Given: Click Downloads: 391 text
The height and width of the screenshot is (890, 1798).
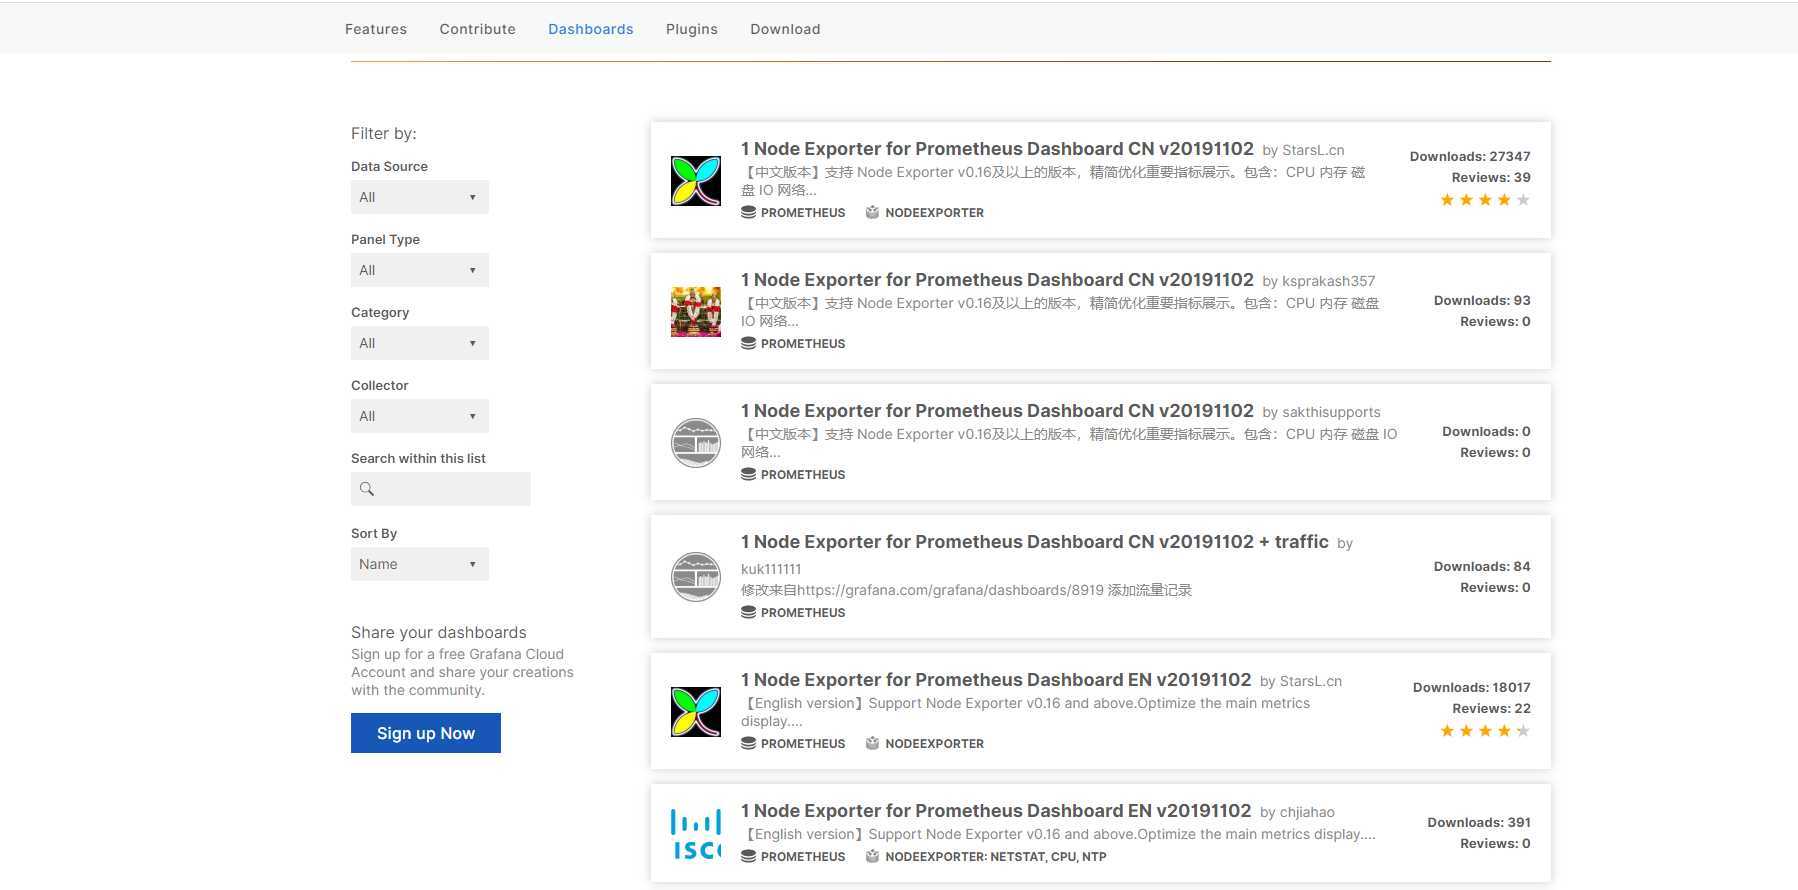Looking at the screenshot, I should point(1479,822).
